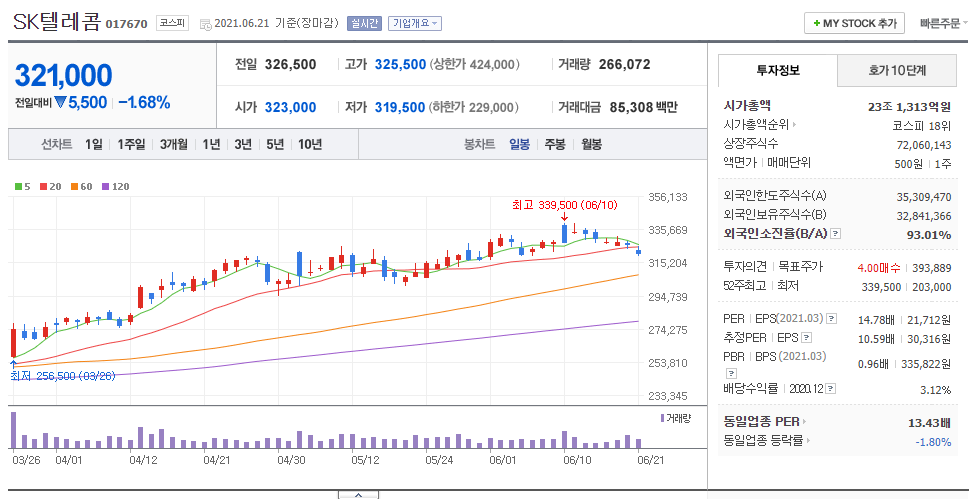Click the collapse arrow handle below the chart
Viewport: 976px width, 499px height.
coord(358,495)
